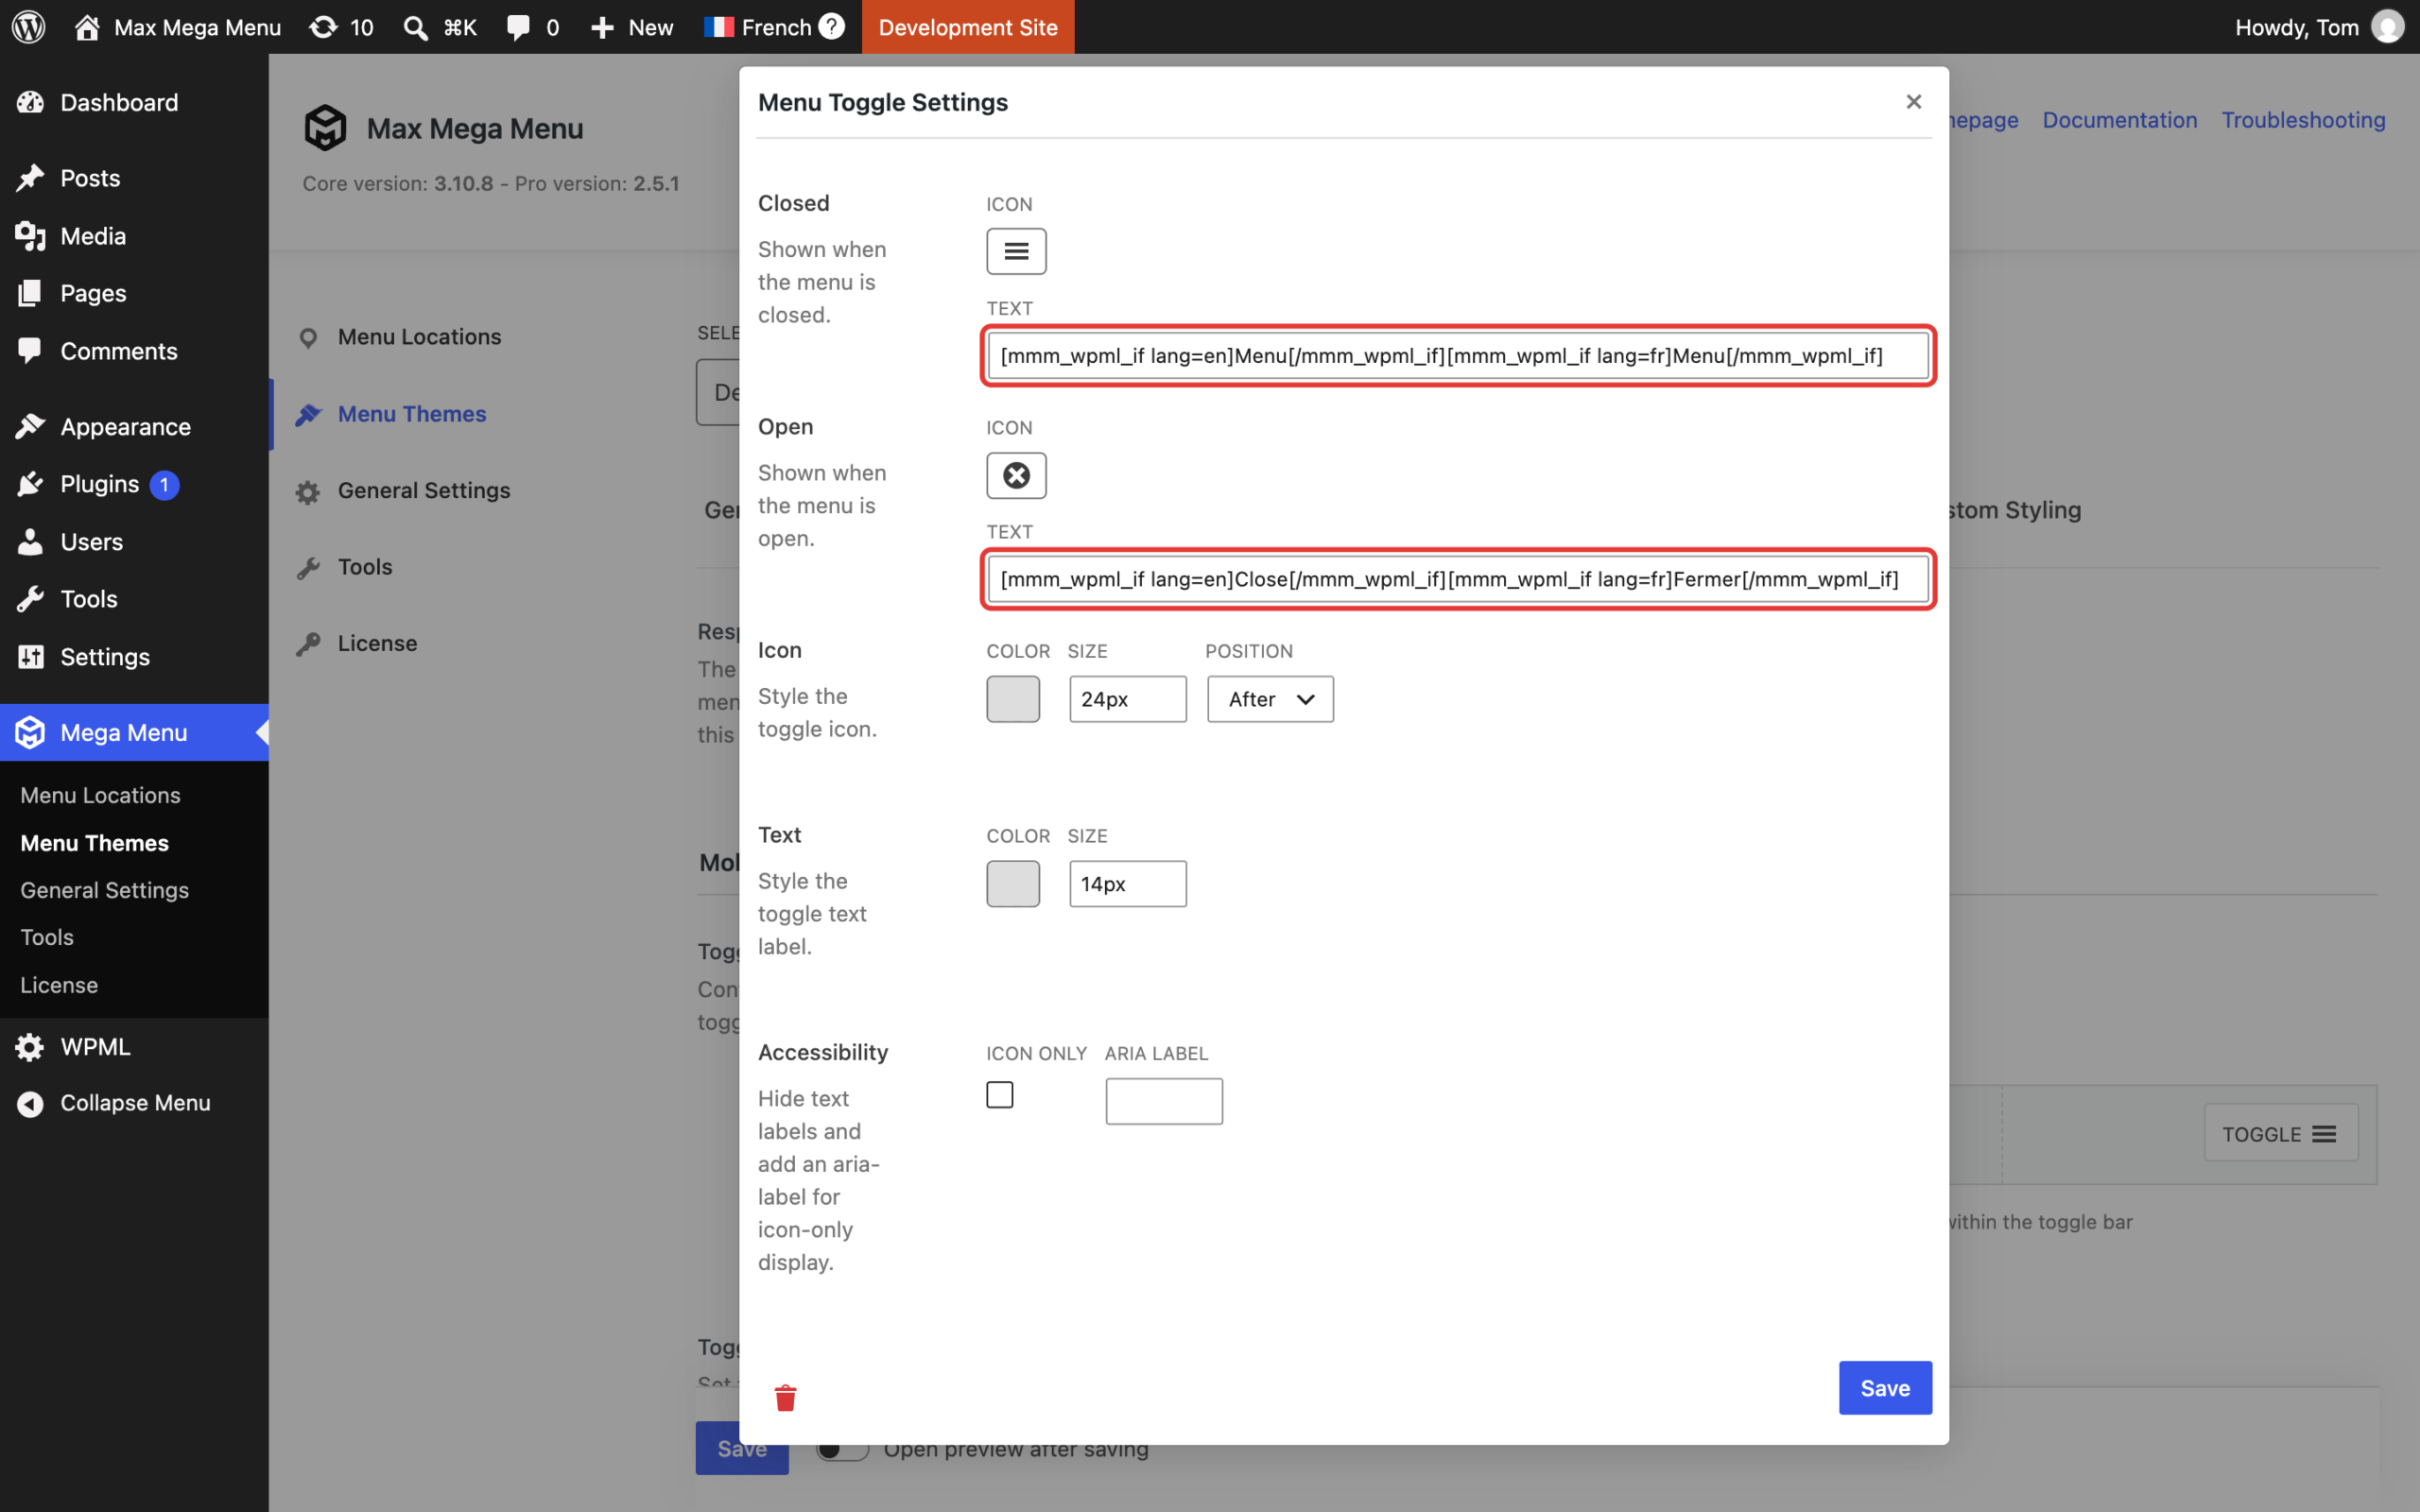
Task: Open Max Mega Menu site menu in admin bar
Action: click(178, 27)
